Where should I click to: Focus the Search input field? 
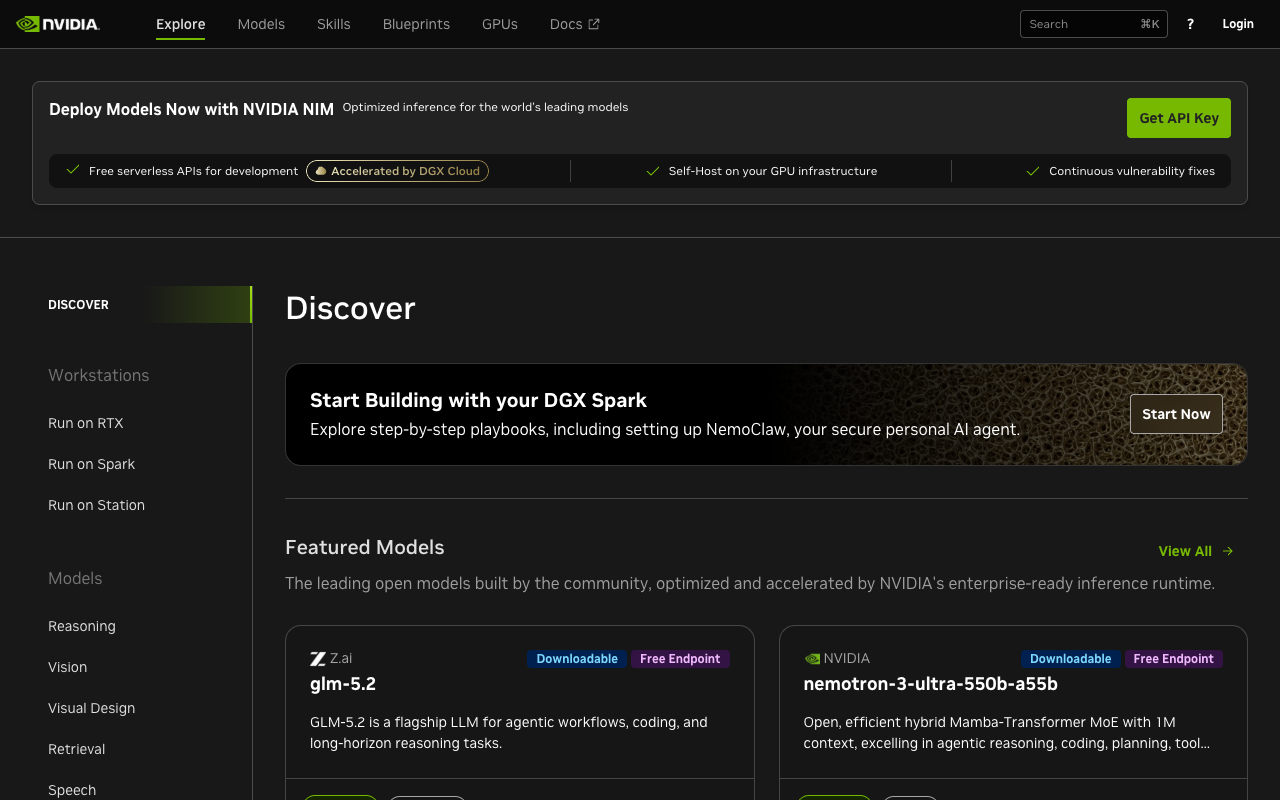1094,24
